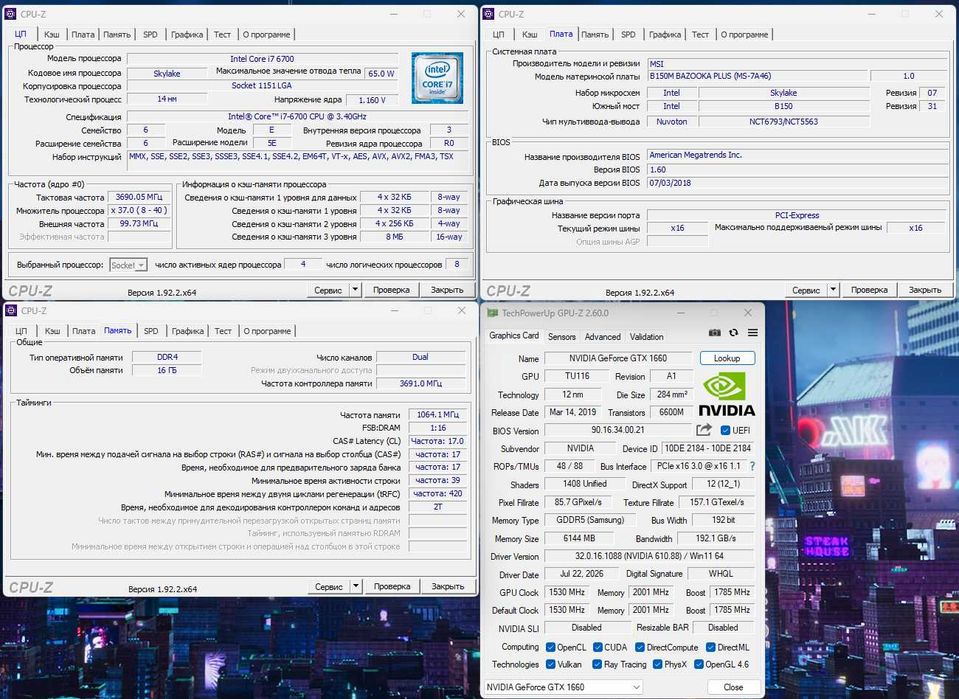This screenshot has width=959, height=699.
Task: Toggle the Vulkan checkbox
Action: (550, 664)
